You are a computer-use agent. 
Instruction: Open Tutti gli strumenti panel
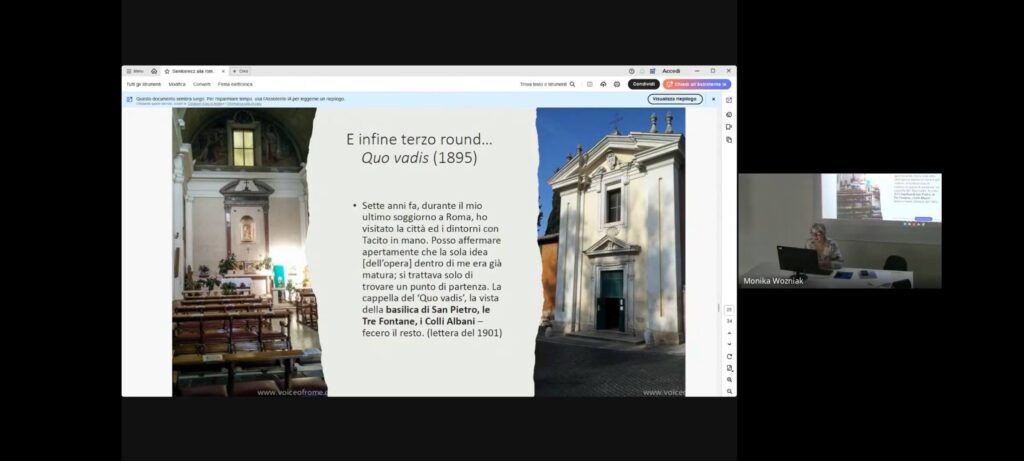click(x=144, y=84)
